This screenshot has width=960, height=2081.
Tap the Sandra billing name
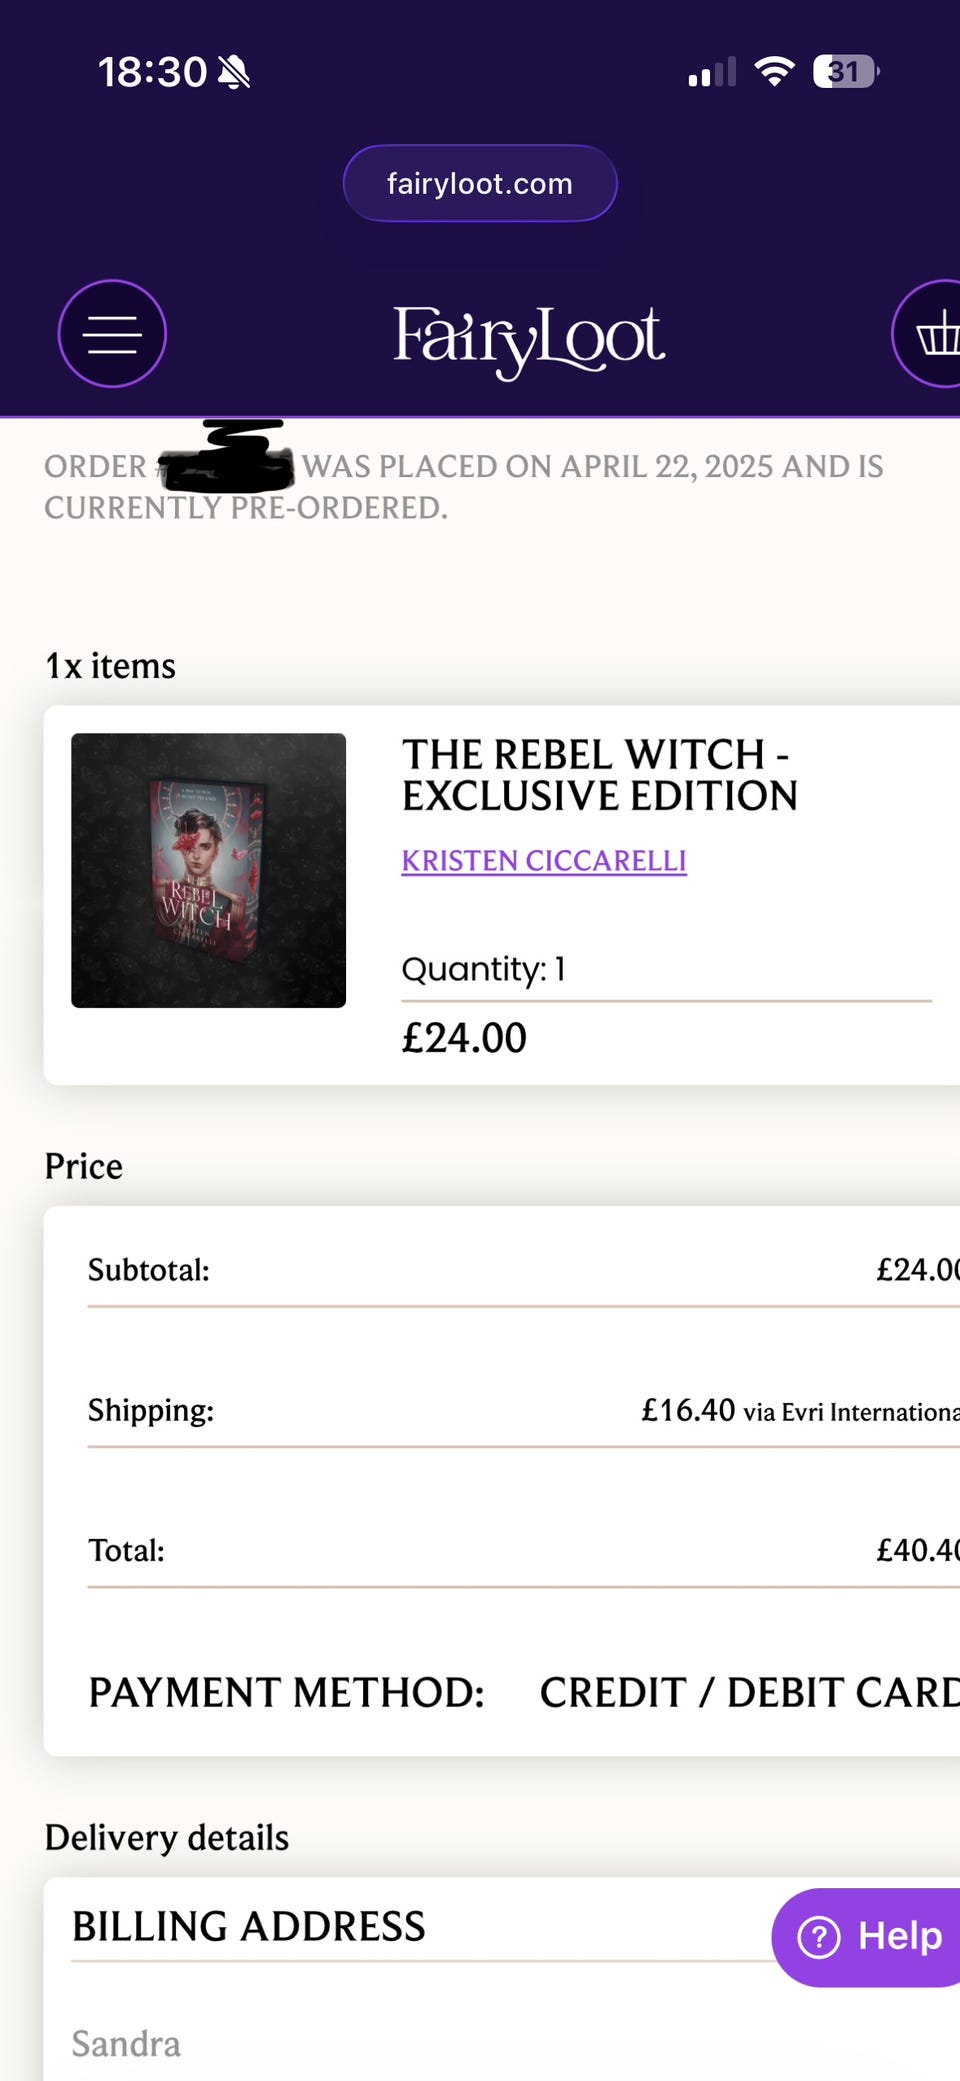(x=126, y=2044)
